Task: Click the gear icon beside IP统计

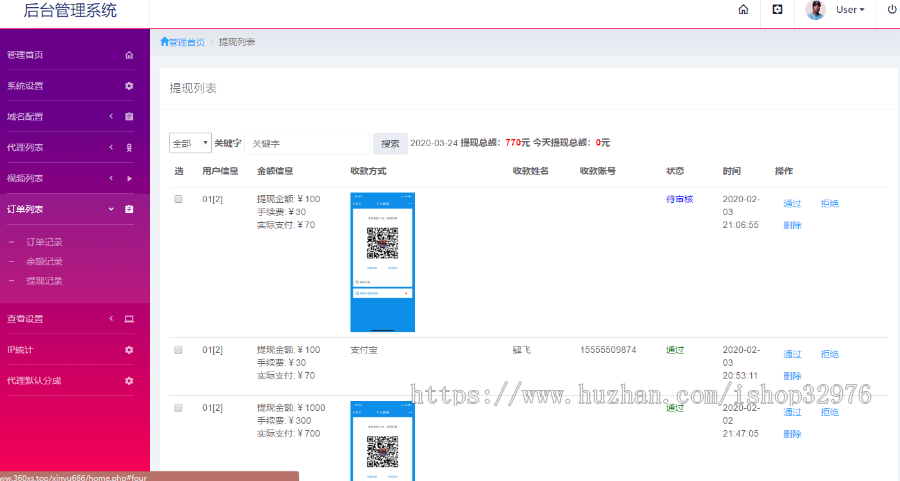Action: 129,350
